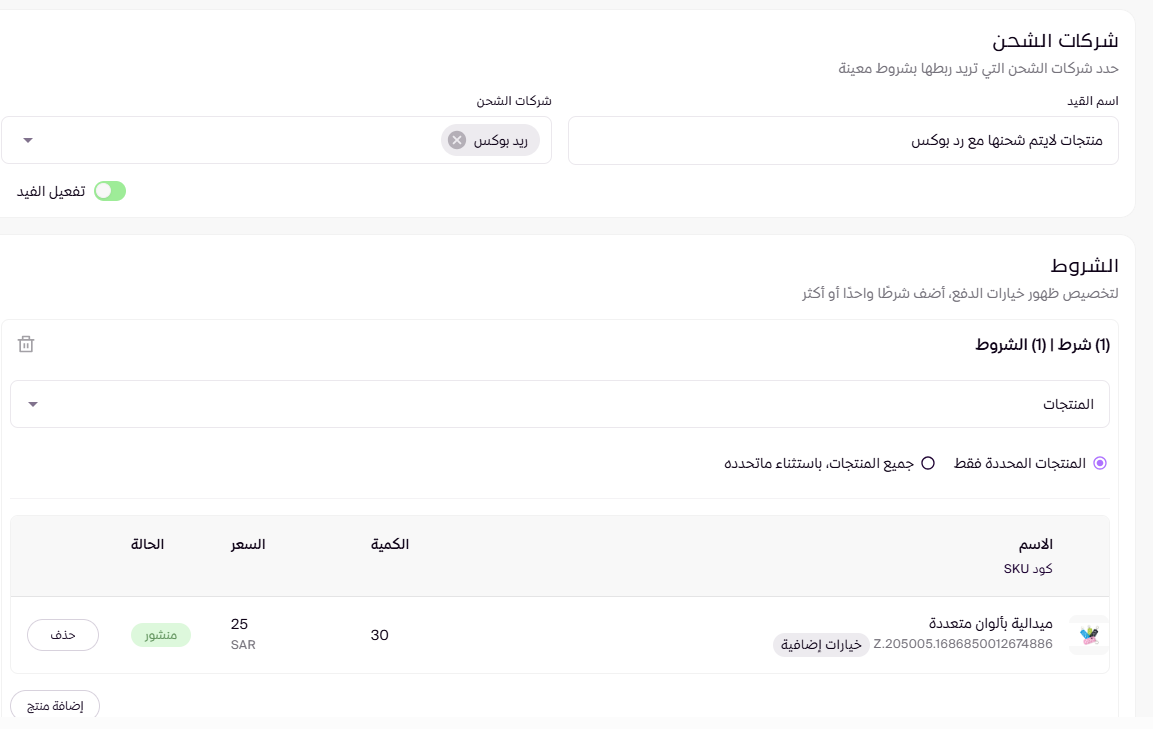This screenshot has height=729, width=1153.
Task: Open the product thumbnail for ميدالية بألوان متعددة
Action: [x=1089, y=635]
